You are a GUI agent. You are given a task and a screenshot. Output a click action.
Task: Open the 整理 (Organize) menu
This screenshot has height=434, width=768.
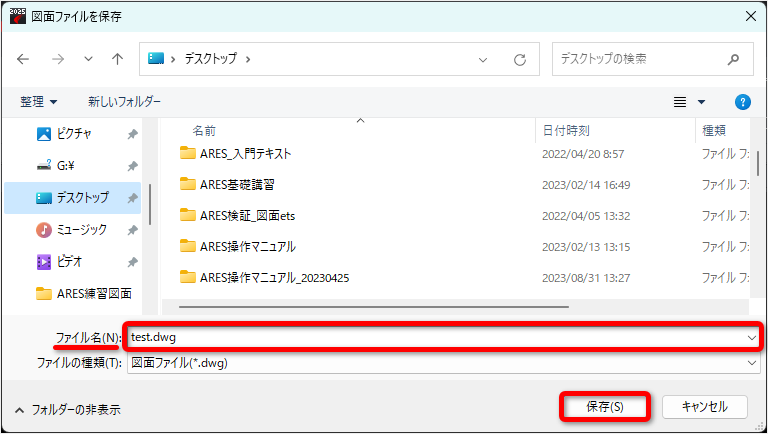pyautogui.click(x=39, y=102)
